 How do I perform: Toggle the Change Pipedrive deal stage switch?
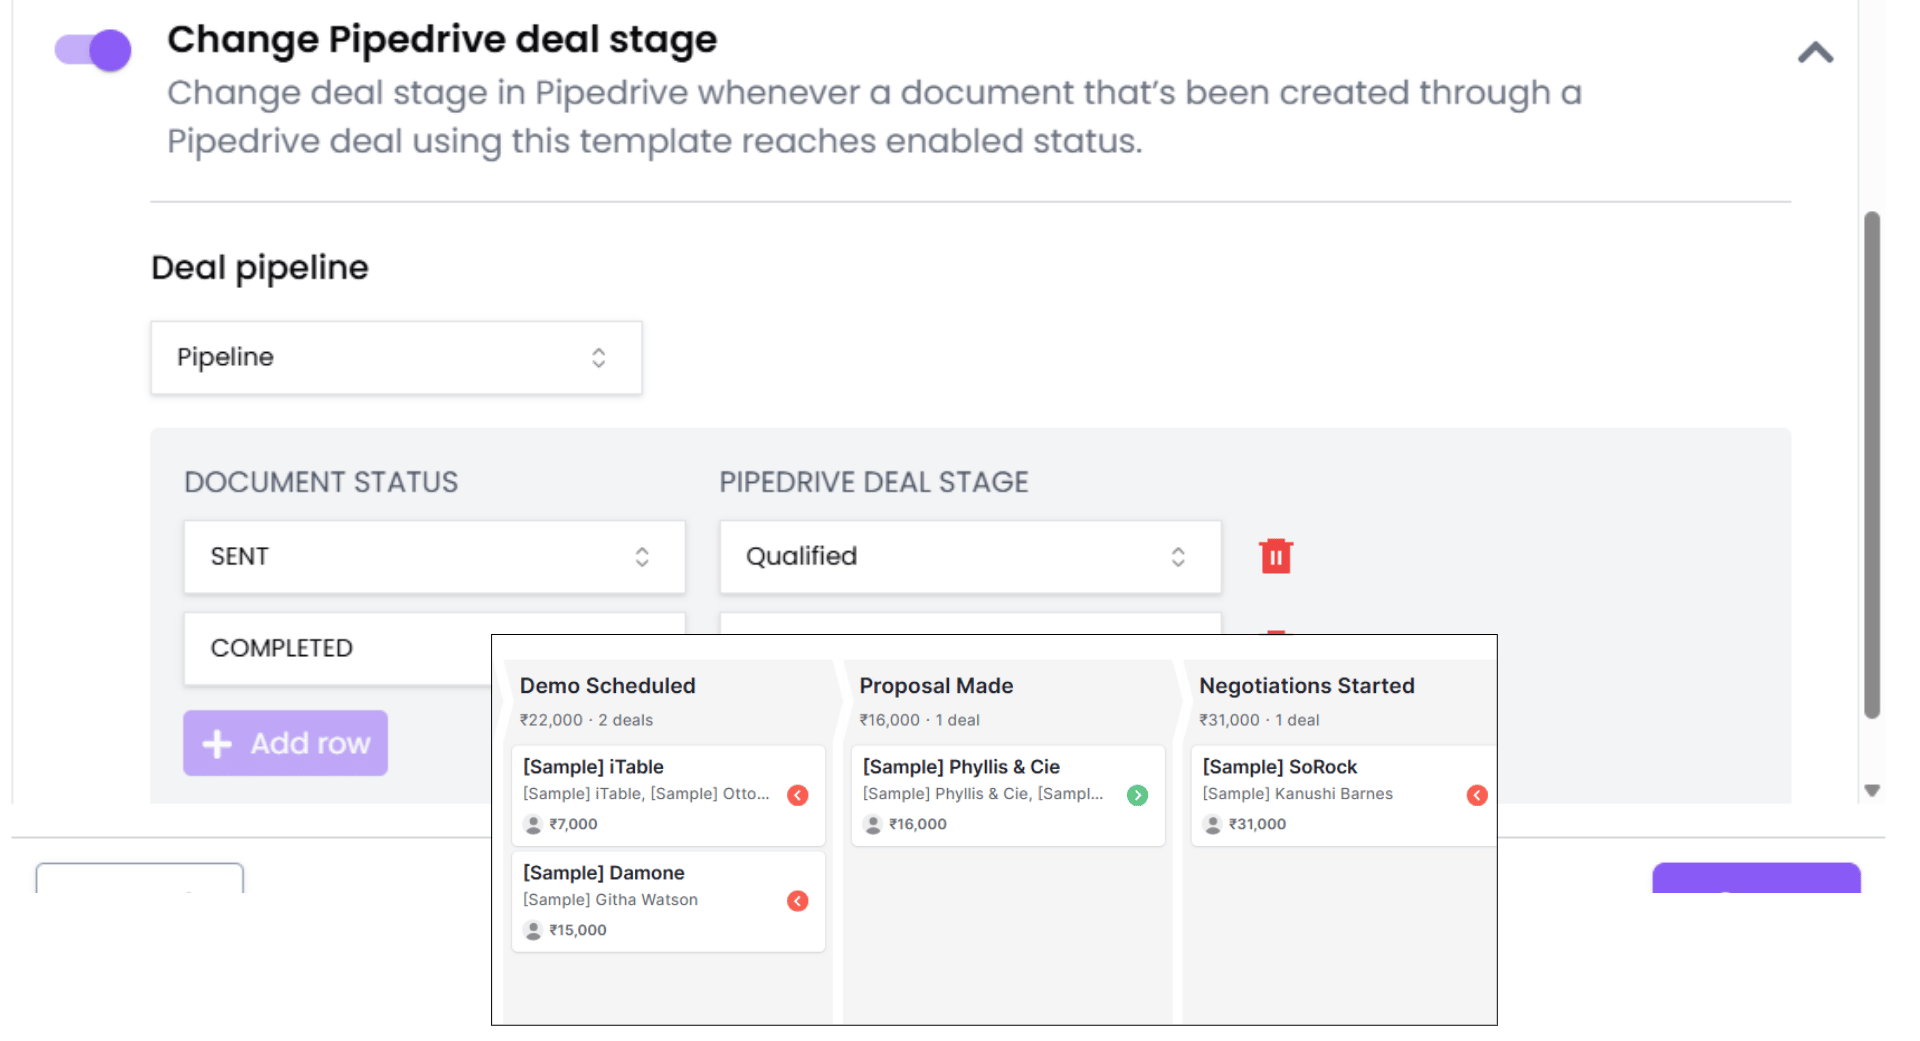(93, 50)
